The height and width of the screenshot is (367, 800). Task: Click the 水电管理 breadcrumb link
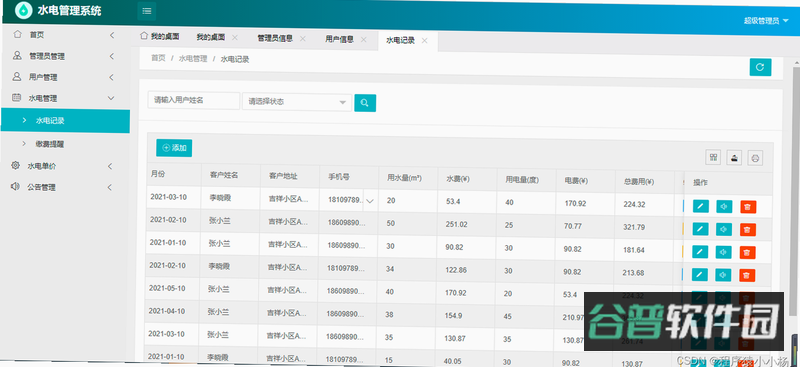pos(193,59)
